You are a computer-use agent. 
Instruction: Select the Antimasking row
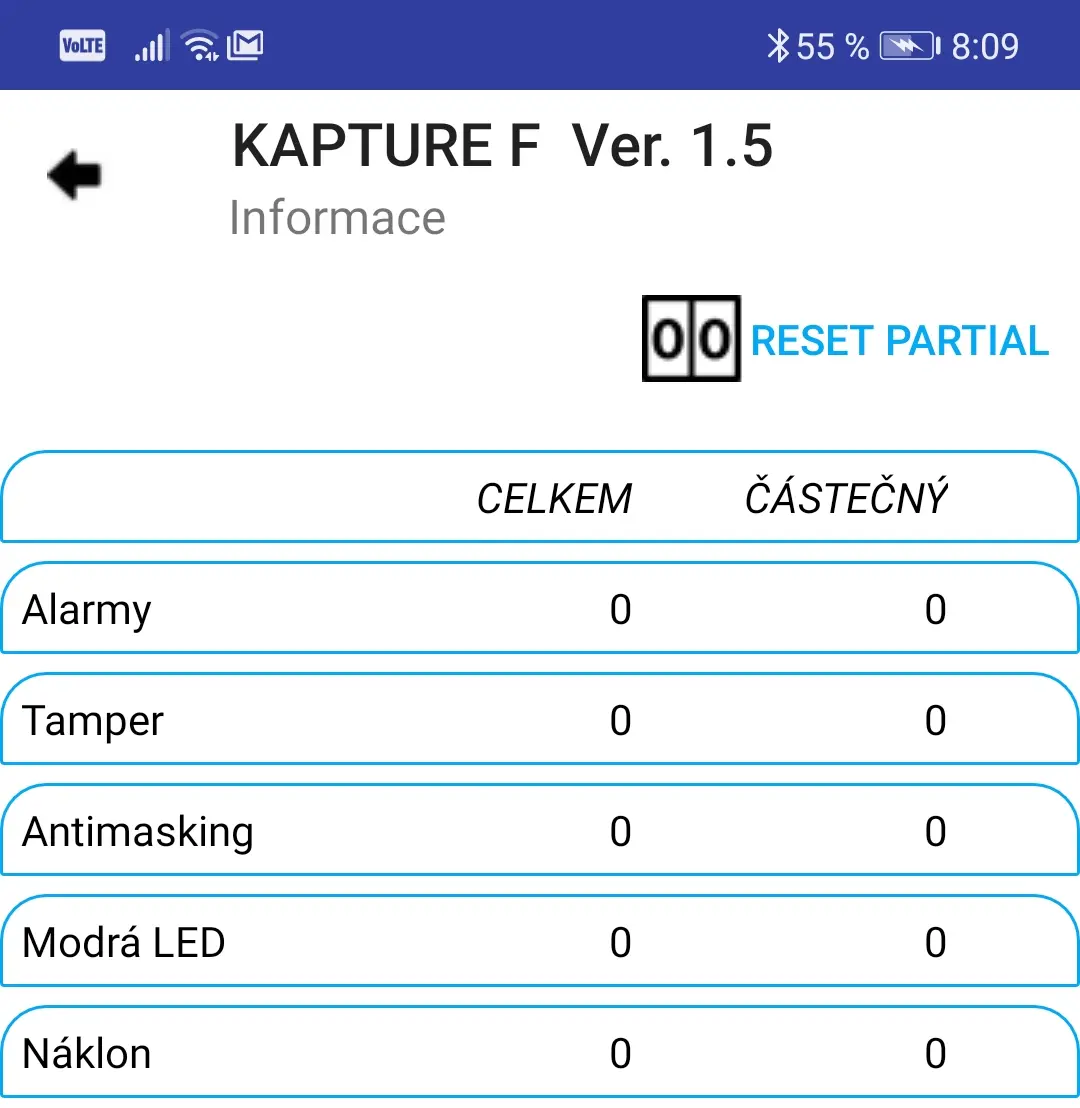click(x=540, y=830)
